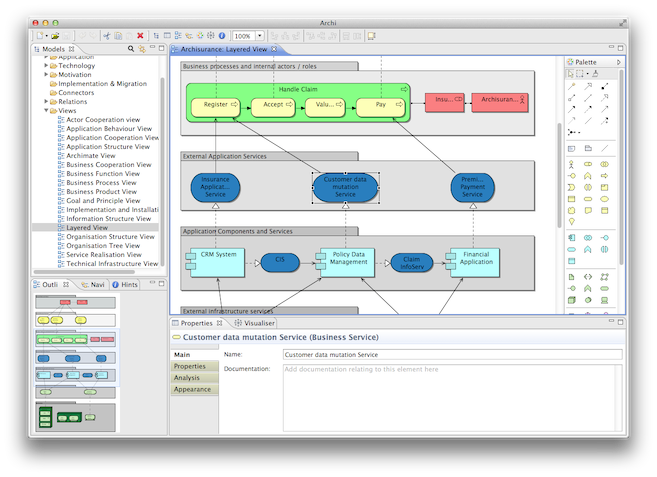Click the red Delete X icon
Screen dimensions: 657x477
pyautogui.click(x=140, y=36)
